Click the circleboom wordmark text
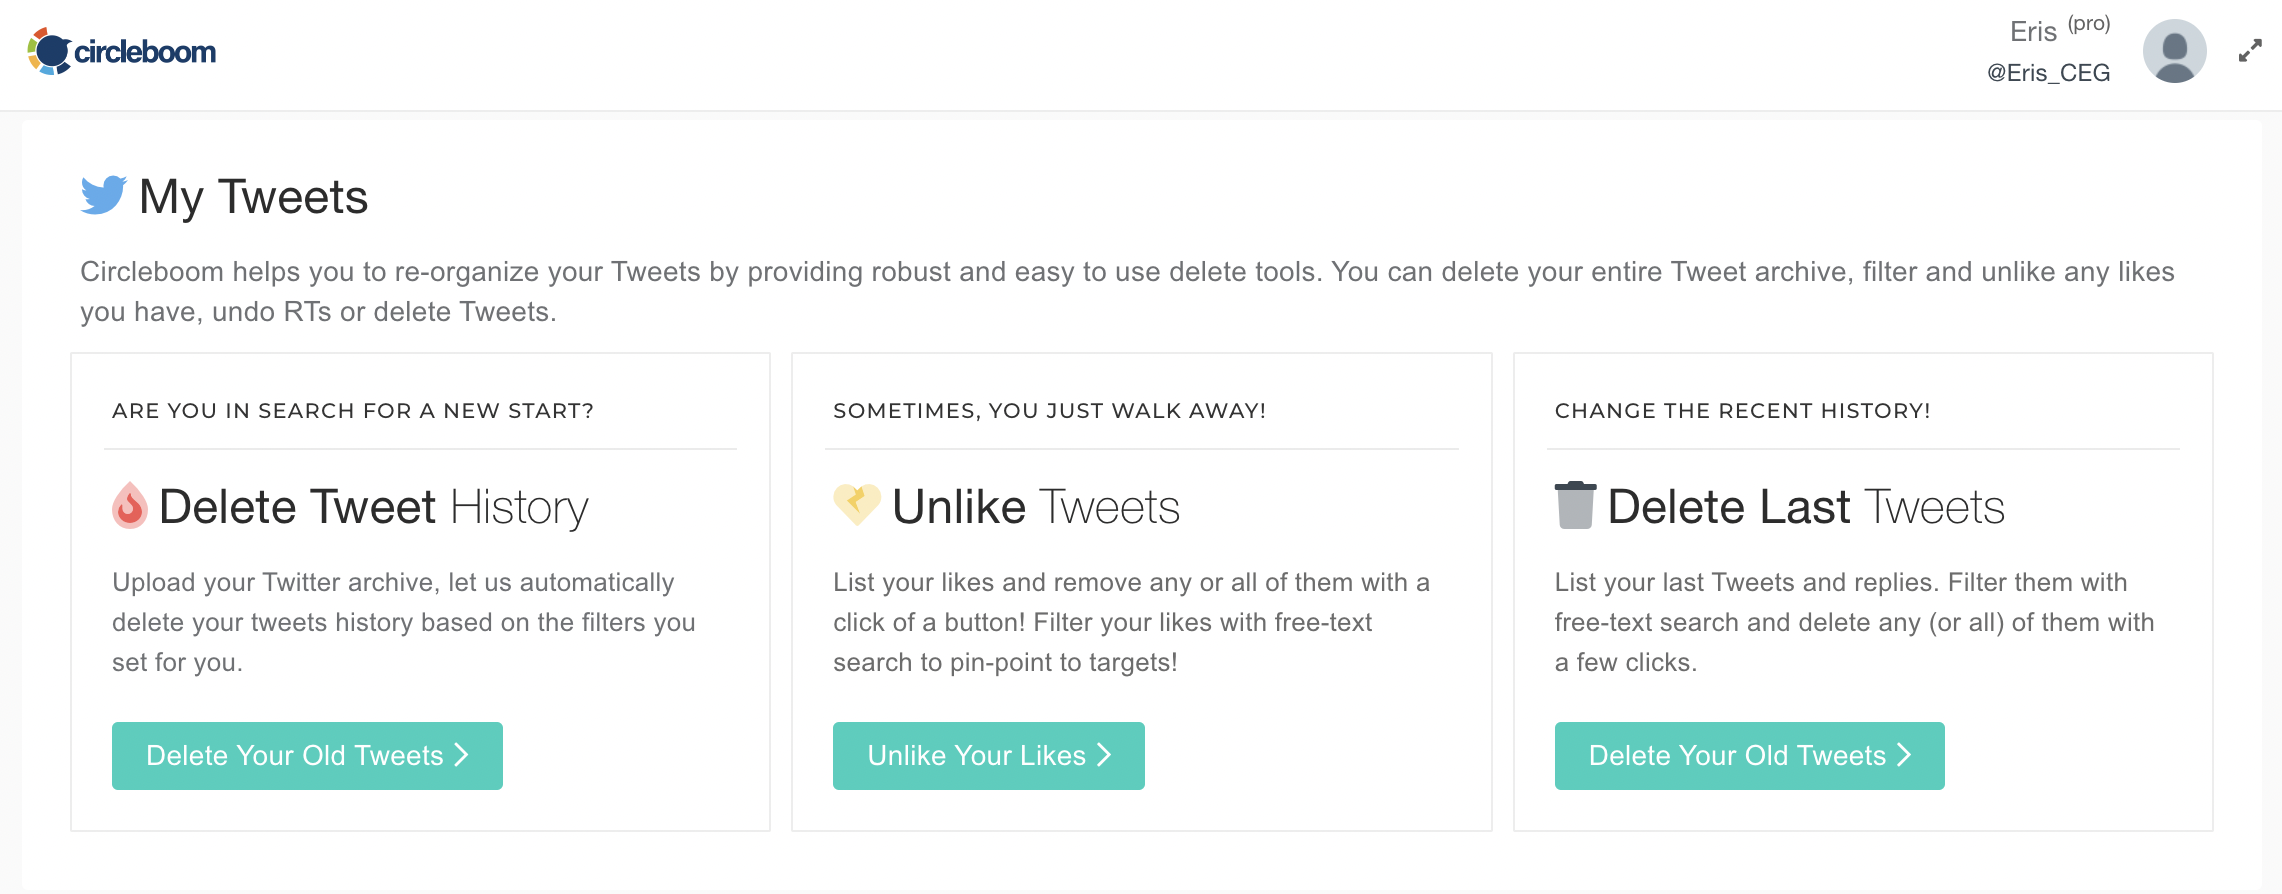This screenshot has width=2282, height=894. (145, 52)
